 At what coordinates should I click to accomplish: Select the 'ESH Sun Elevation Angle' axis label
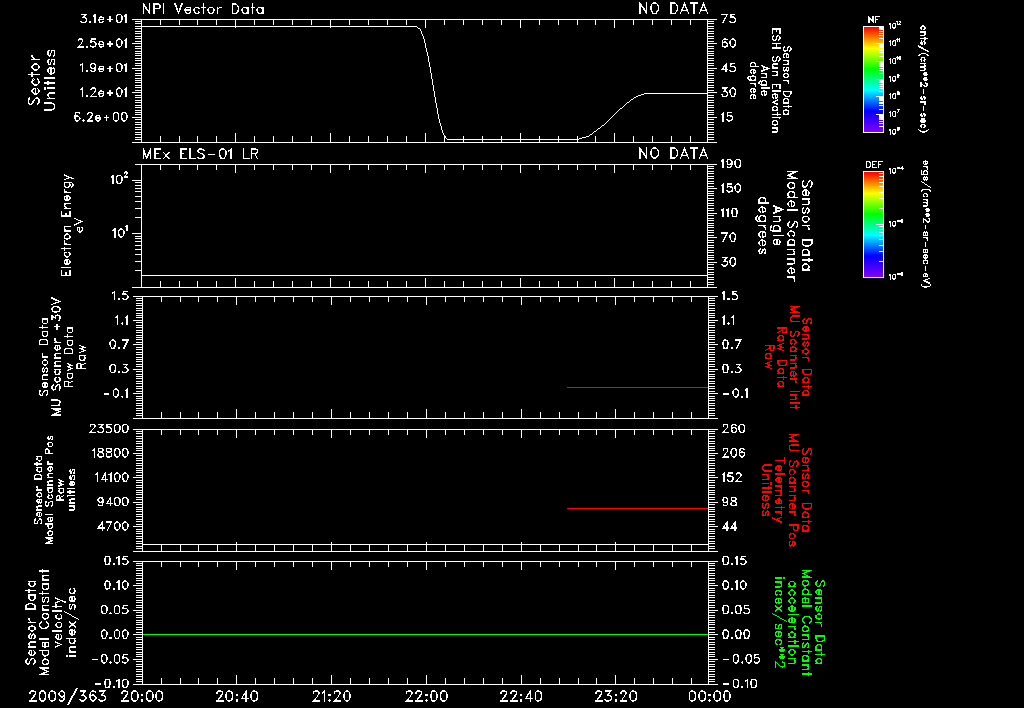(x=771, y=80)
